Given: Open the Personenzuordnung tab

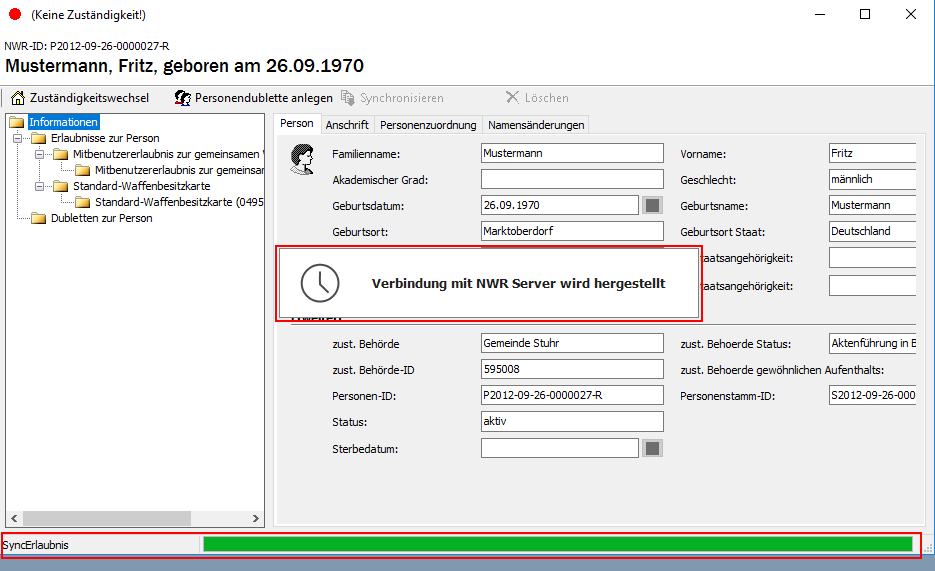Looking at the screenshot, I should [x=428, y=125].
